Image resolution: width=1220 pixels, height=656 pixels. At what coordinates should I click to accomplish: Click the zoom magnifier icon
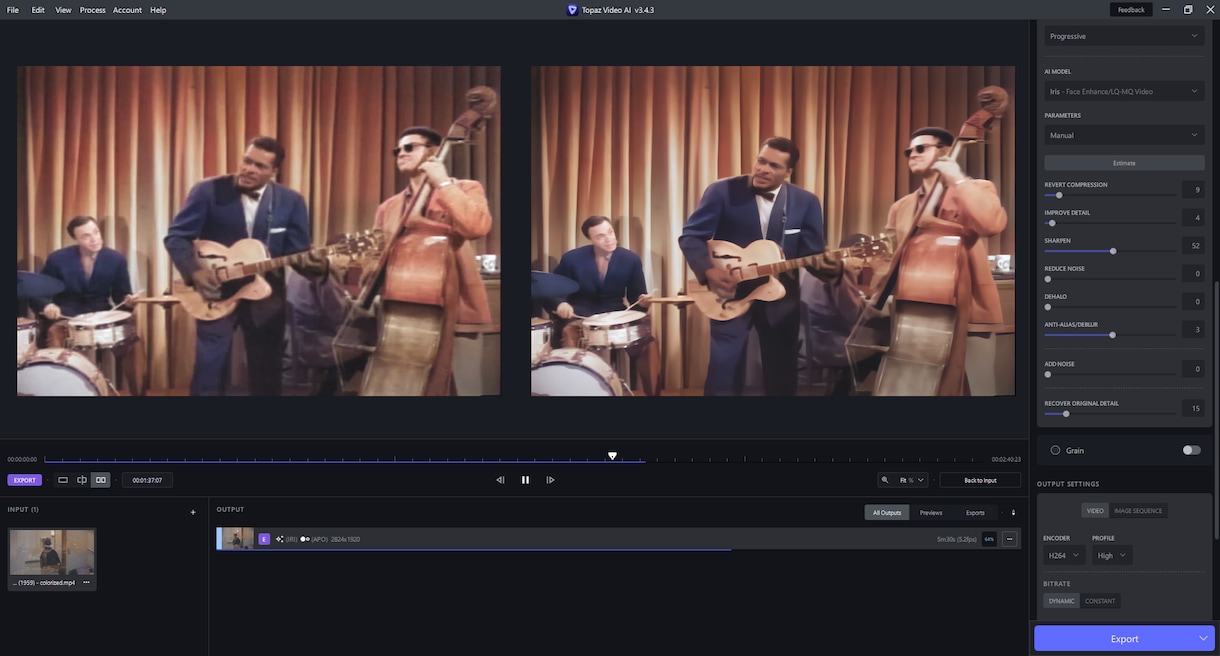tap(885, 480)
